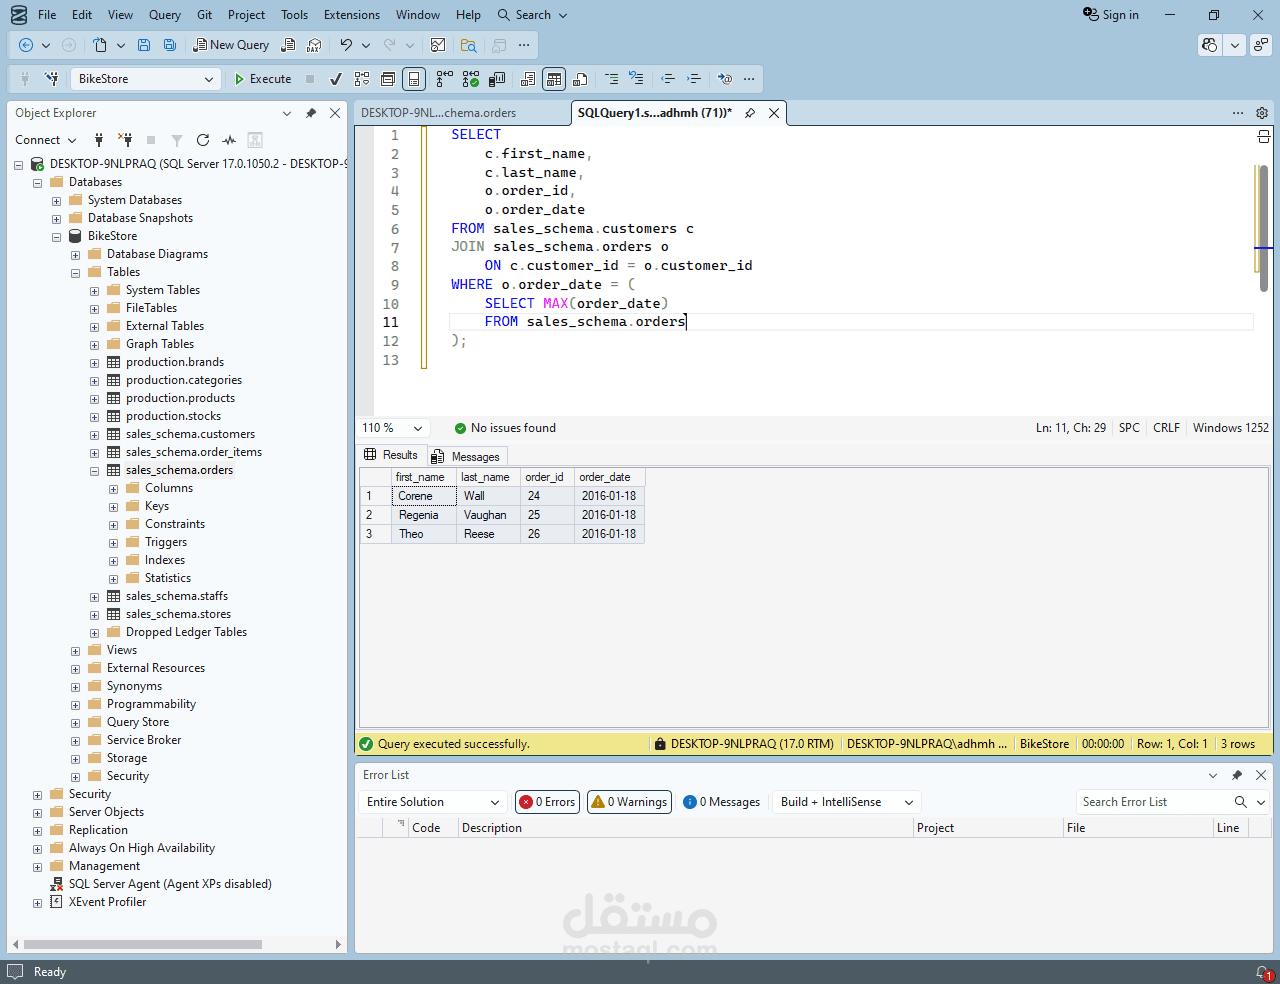
Task: Parse the query using the checkmark icon
Action: [336, 78]
